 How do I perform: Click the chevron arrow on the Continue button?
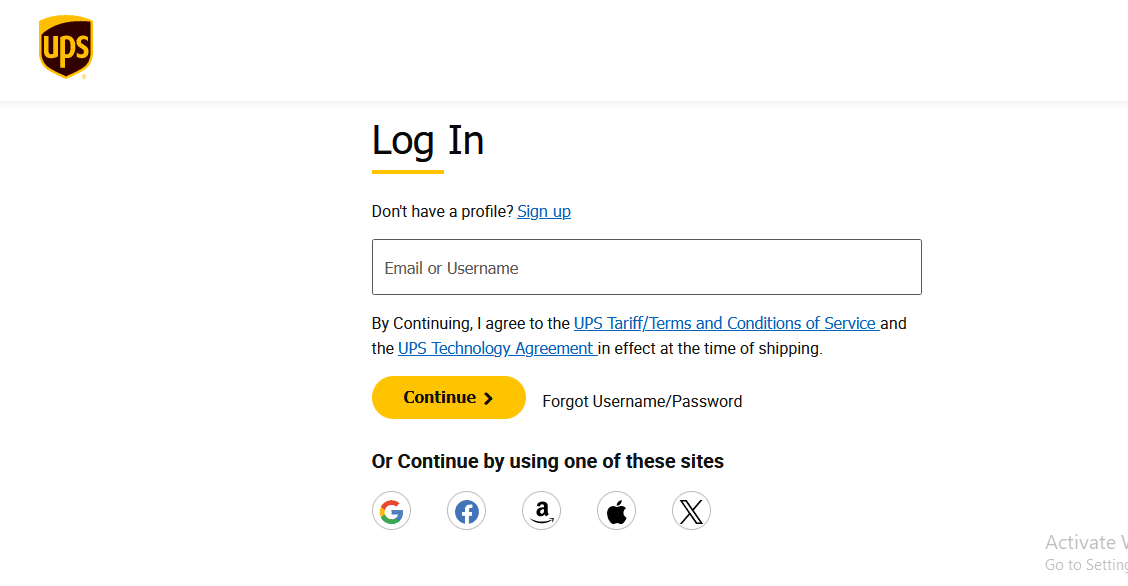tap(488, 398)
